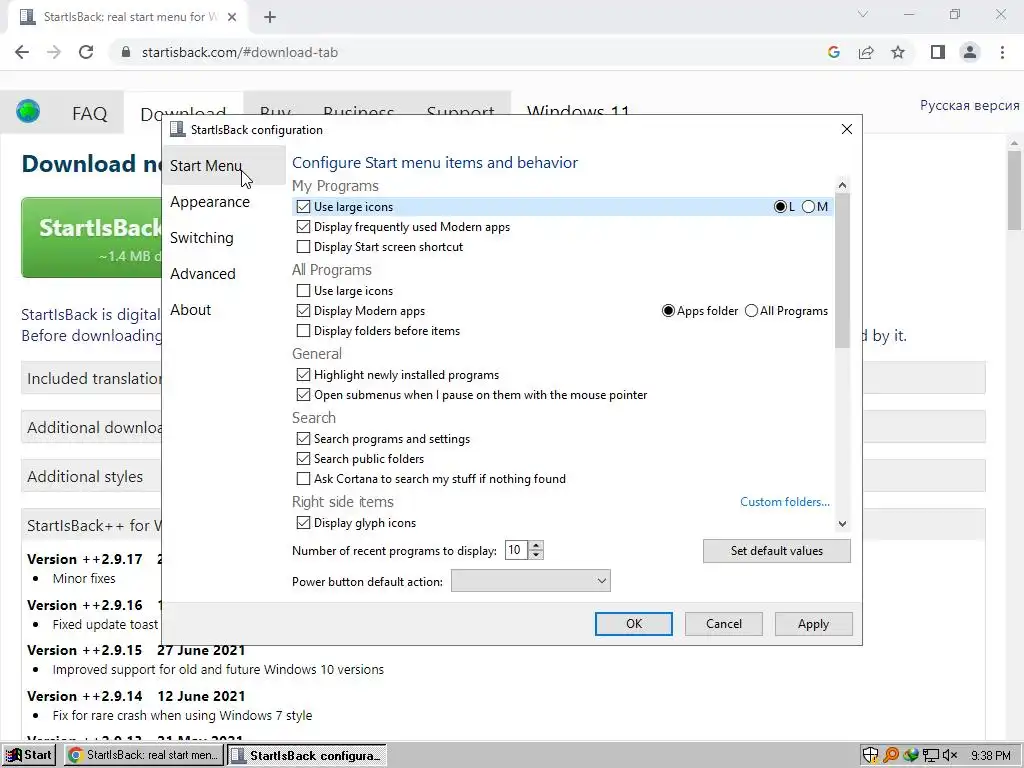Cancel the configuration dialog
The image size is (1024, 768).
pos(724,624)
